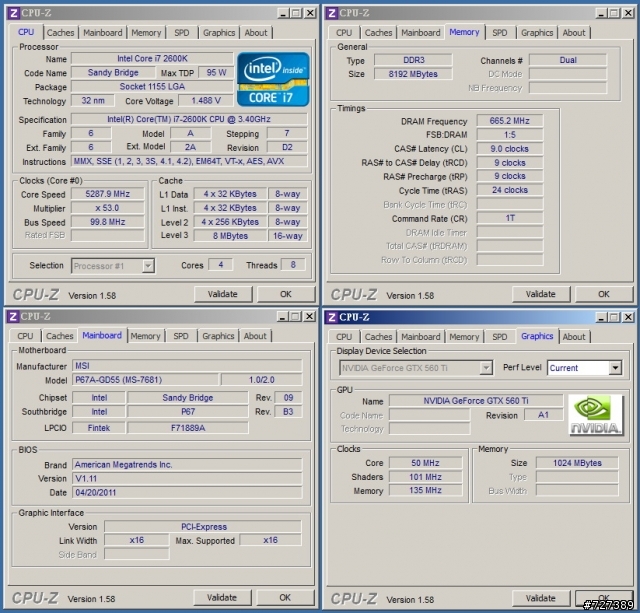The width and height of the screenshot is (640, 613).
Task: Click the GPU Core clock value 50 MHz
Action: pyautogui.click(x=425, y=463)
